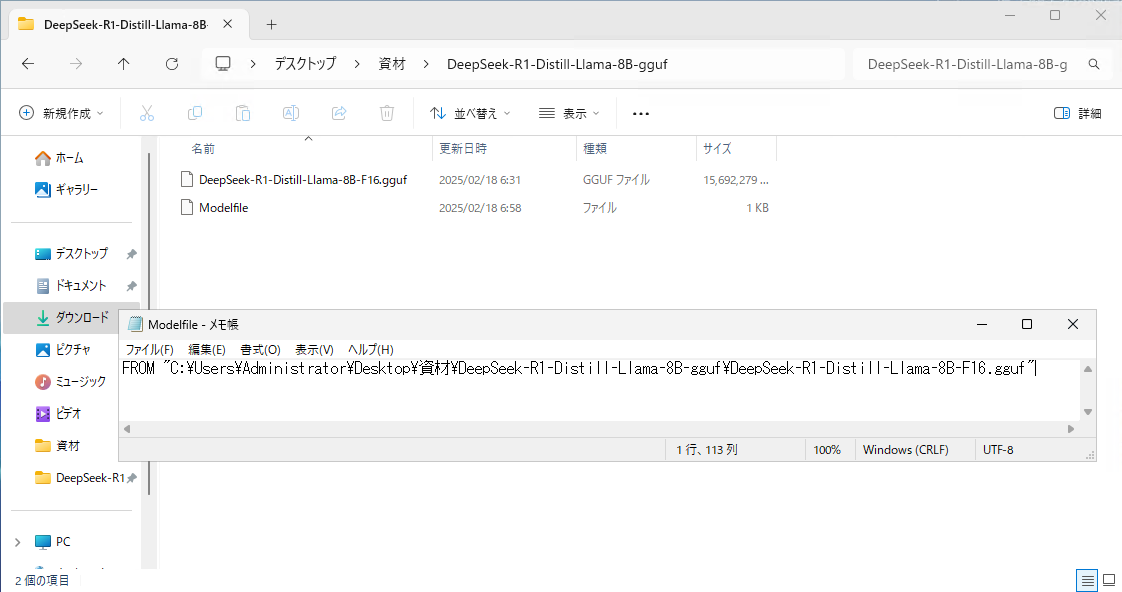This screenshot has height=592, width=1122.
Task: Open DeepSeek-R1 pinned folder in navigation pane
Action: click(90, 477)
